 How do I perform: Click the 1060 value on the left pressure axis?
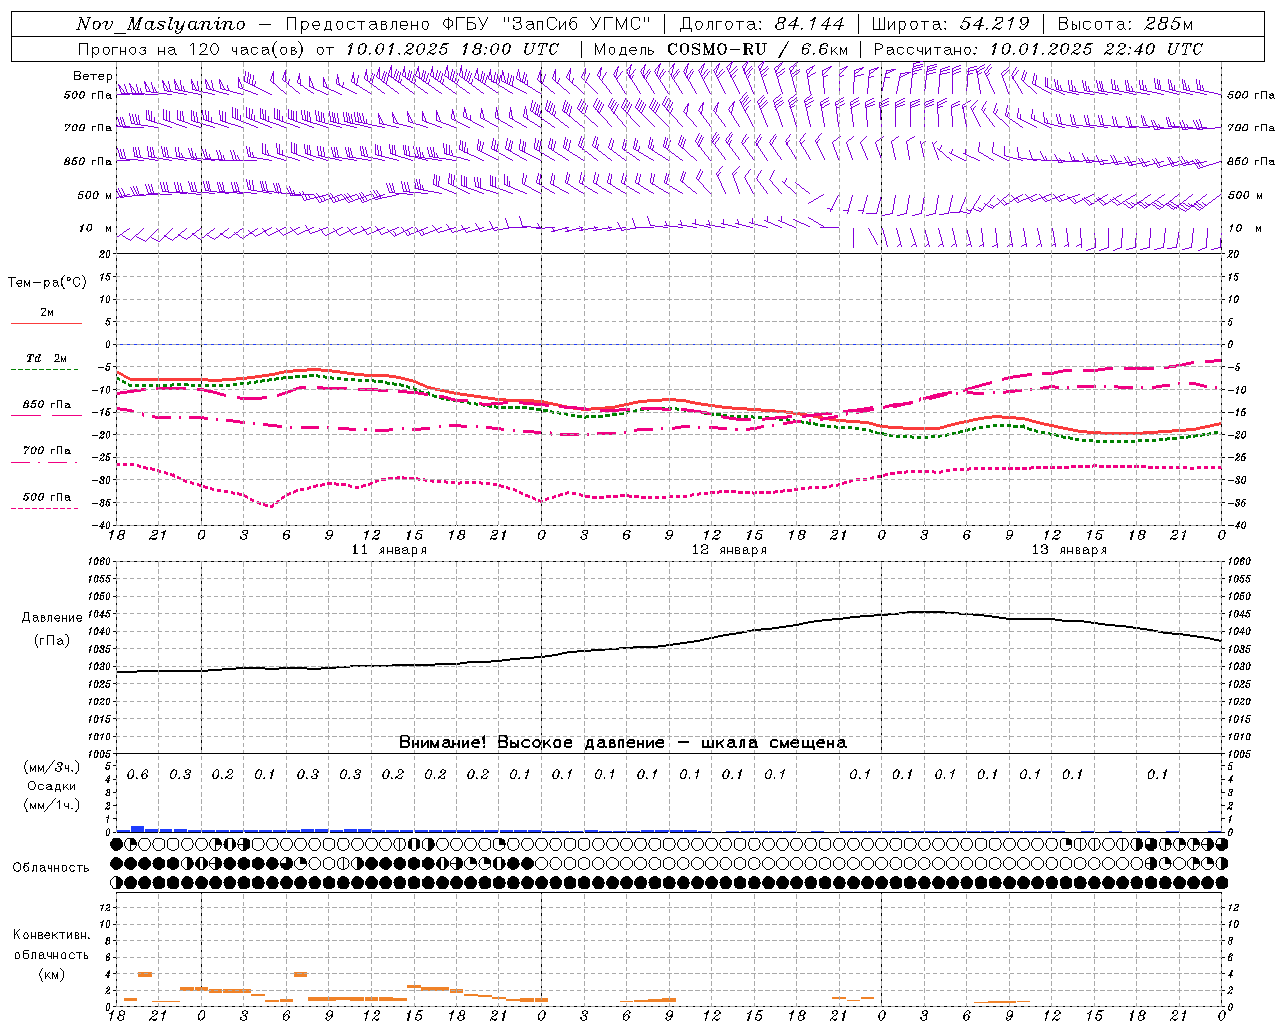[x=99, y=562]
